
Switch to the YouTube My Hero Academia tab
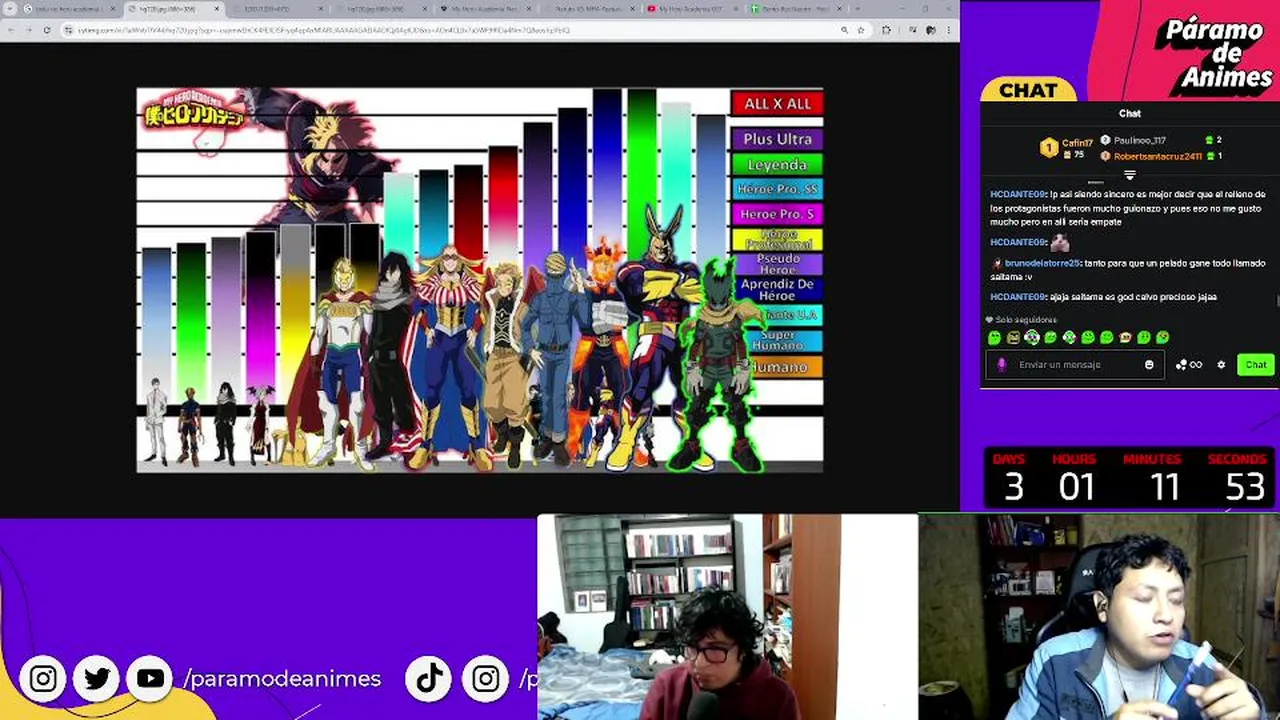(690, 9)
